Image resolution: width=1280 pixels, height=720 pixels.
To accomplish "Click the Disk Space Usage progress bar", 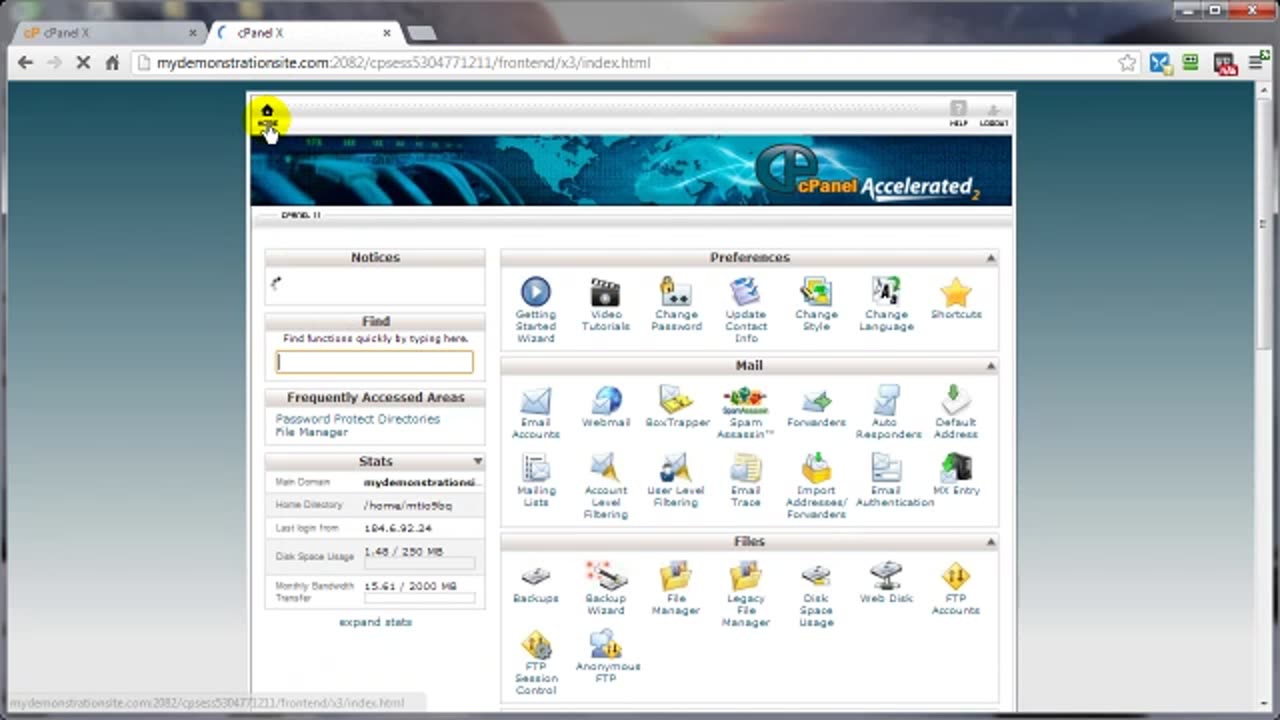I will pyautogui.click(x=419, y=564).
